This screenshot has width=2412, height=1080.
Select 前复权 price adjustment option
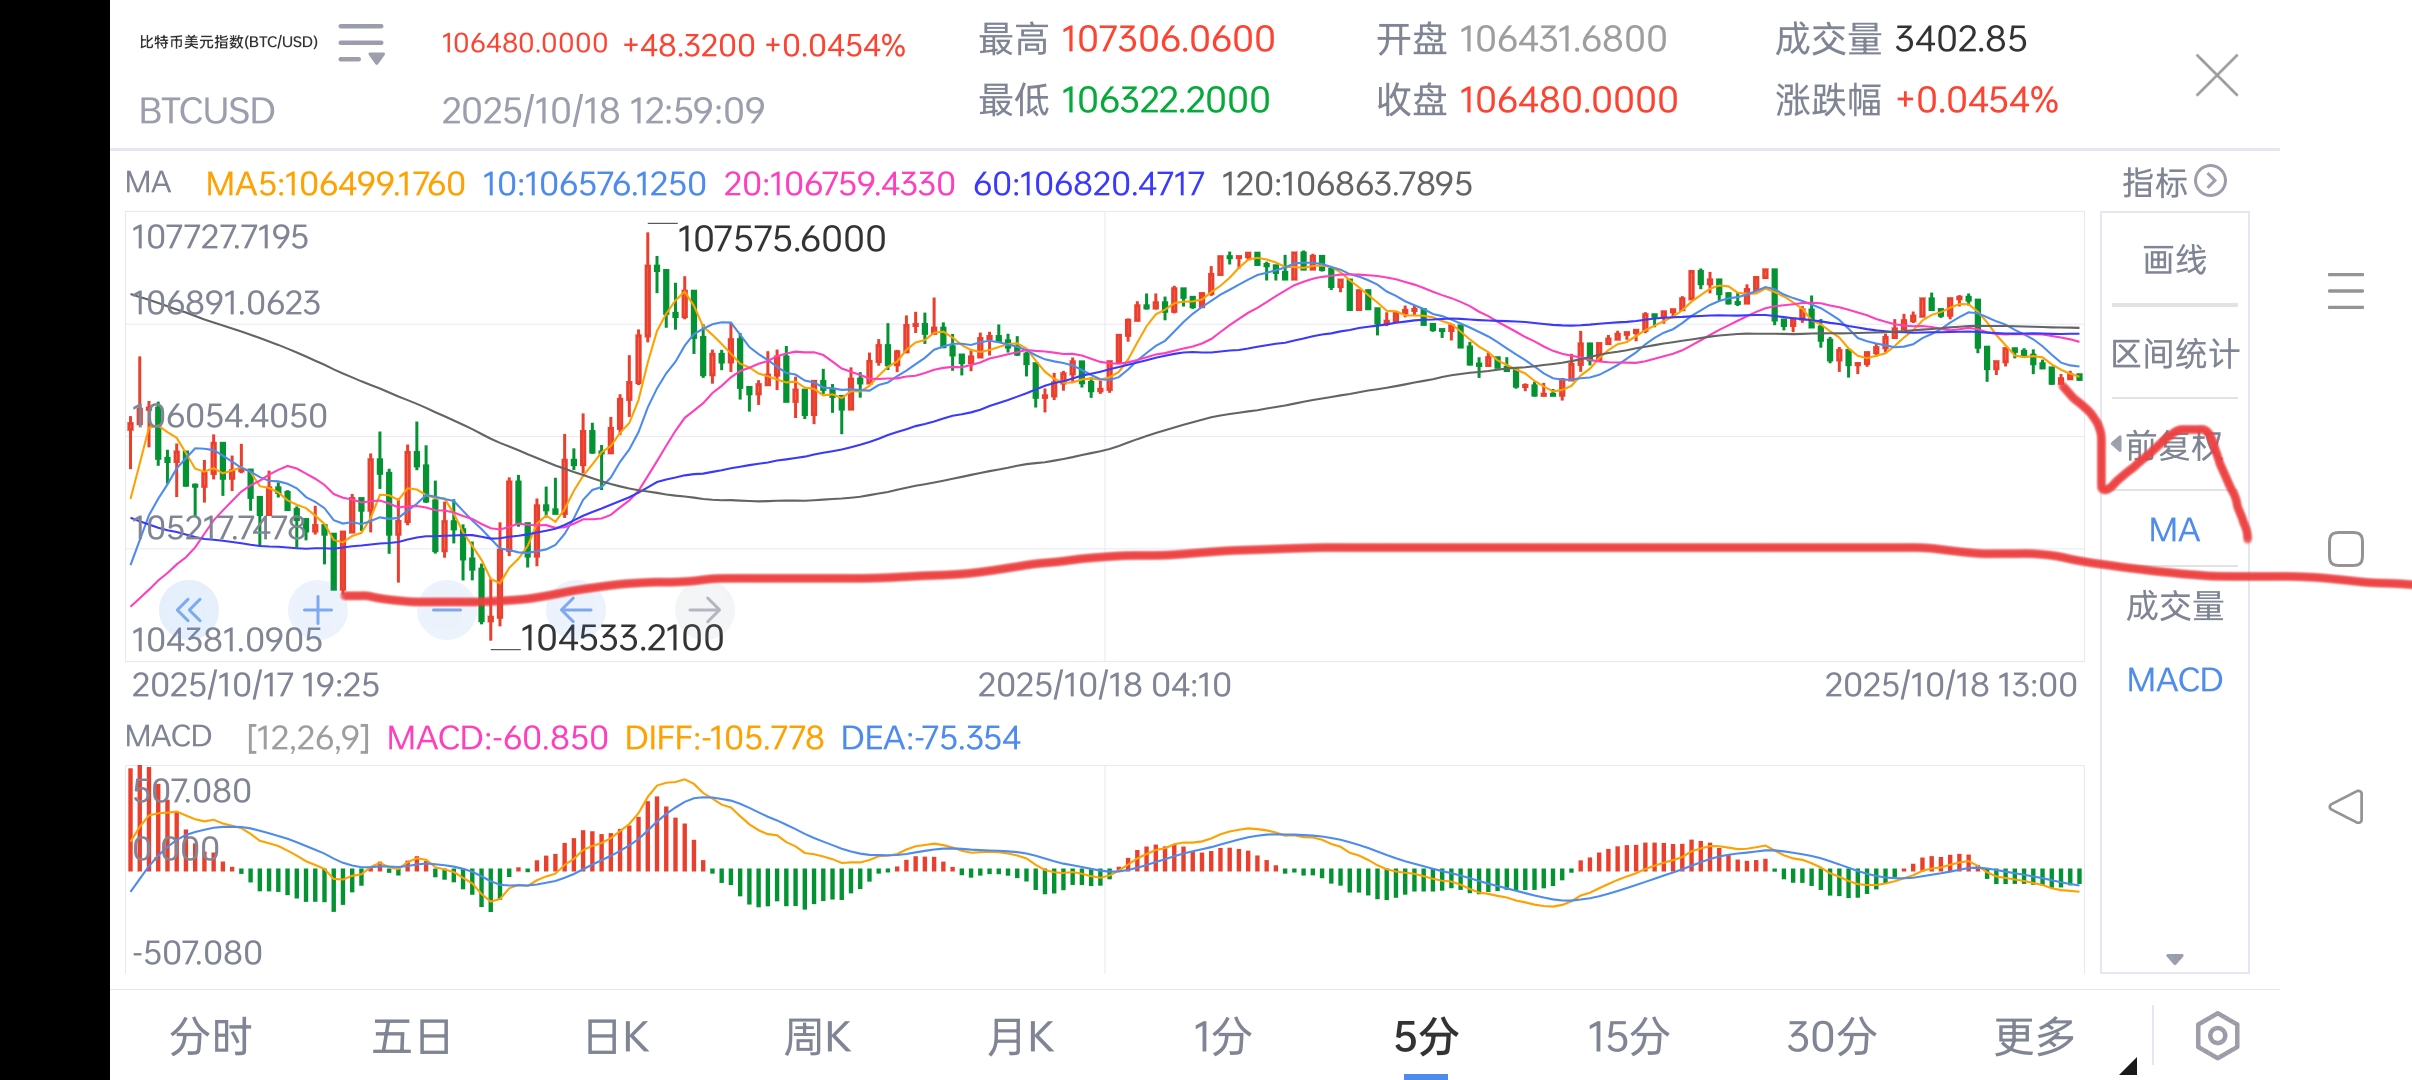[2172, 442]
